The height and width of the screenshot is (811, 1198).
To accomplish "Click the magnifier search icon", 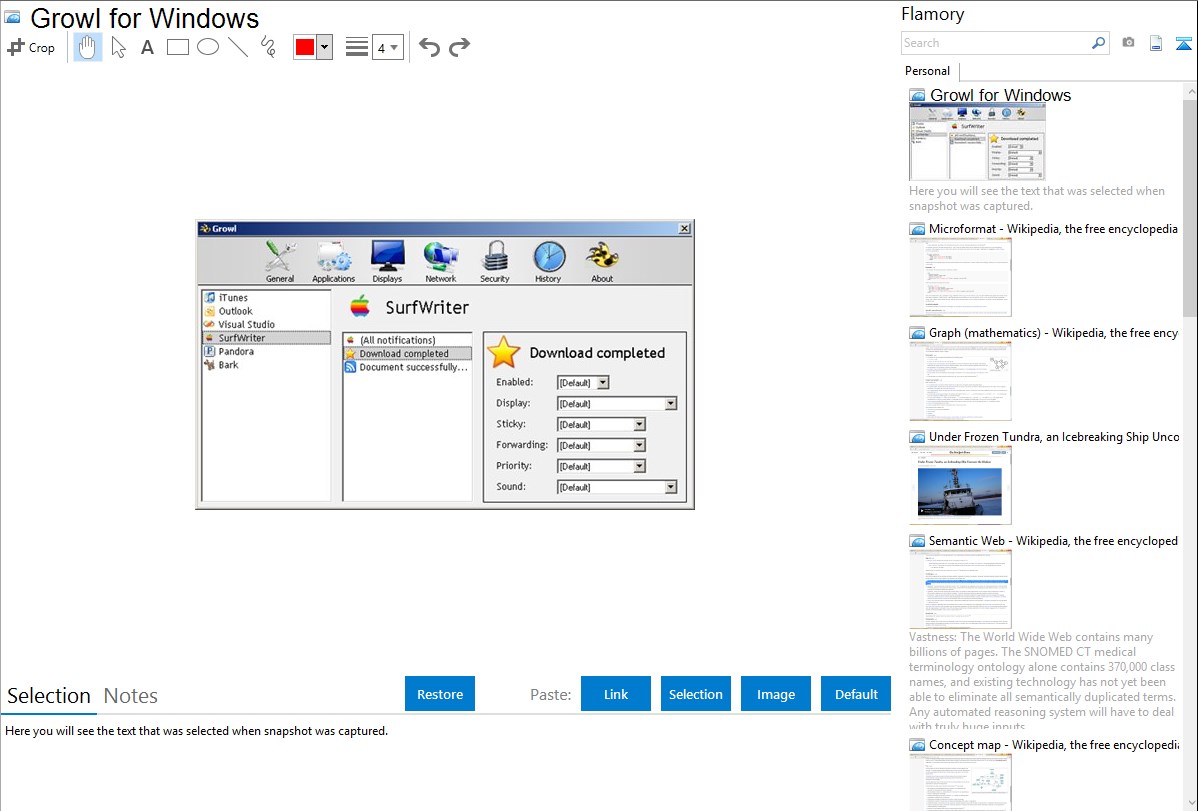I will [1099, 43].
